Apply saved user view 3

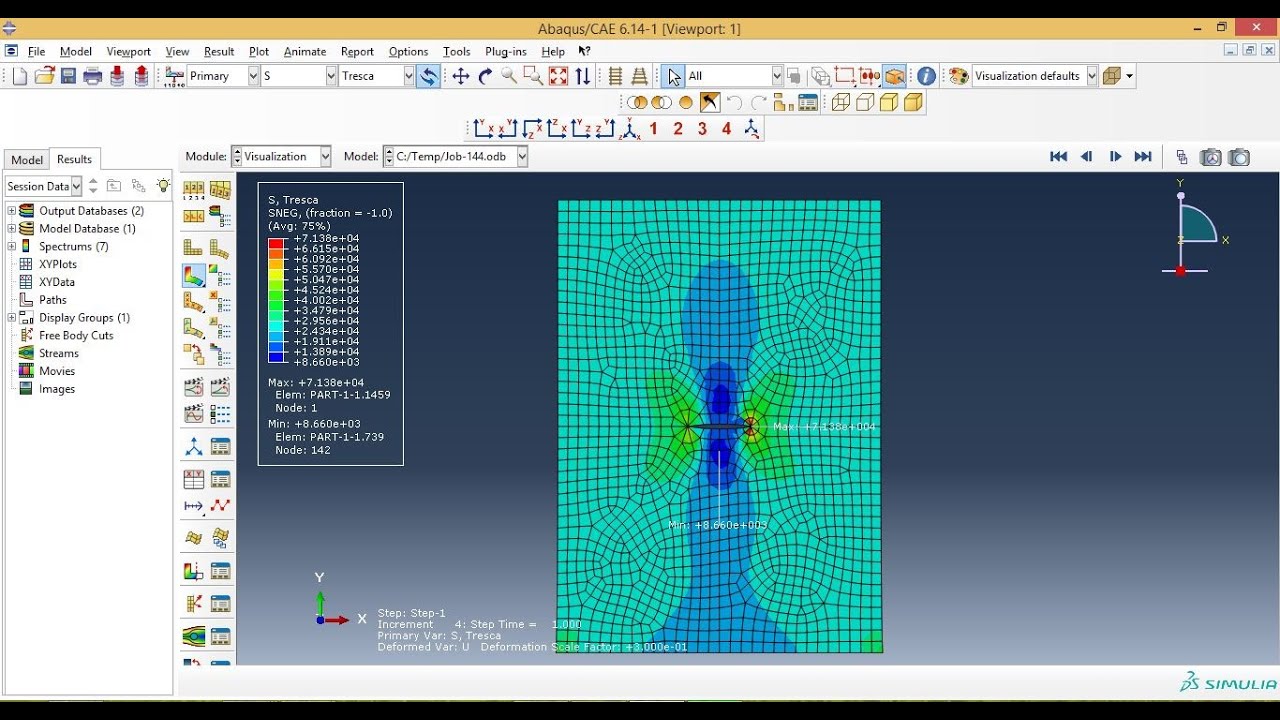(702, 129)
